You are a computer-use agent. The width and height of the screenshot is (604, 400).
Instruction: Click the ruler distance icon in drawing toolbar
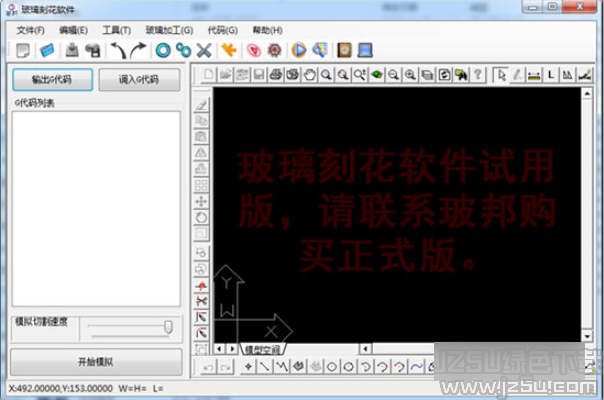click(x=534, y=74)
